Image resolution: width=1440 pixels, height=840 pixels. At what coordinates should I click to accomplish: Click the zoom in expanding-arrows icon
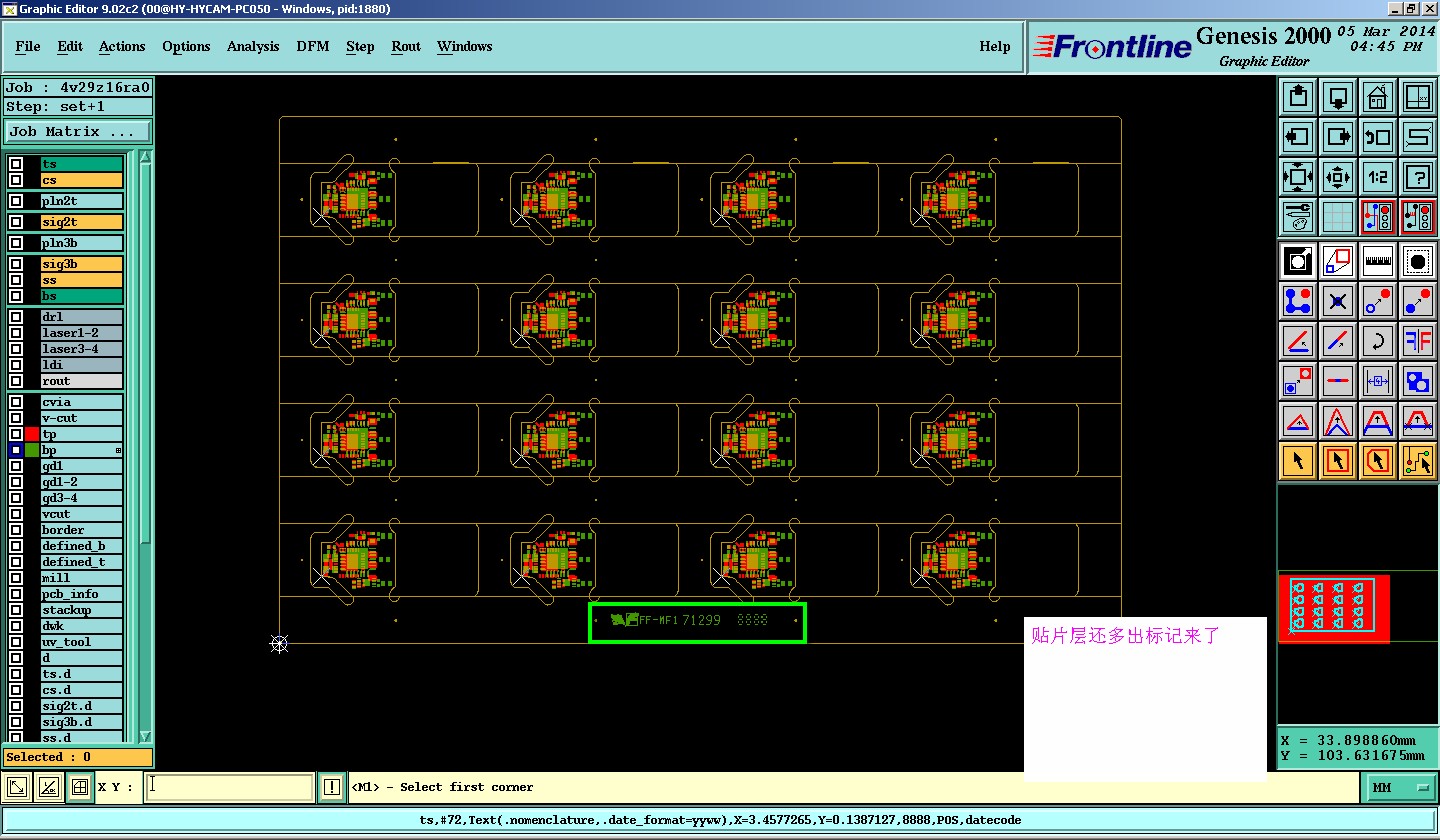click(x=1298, y=177)
